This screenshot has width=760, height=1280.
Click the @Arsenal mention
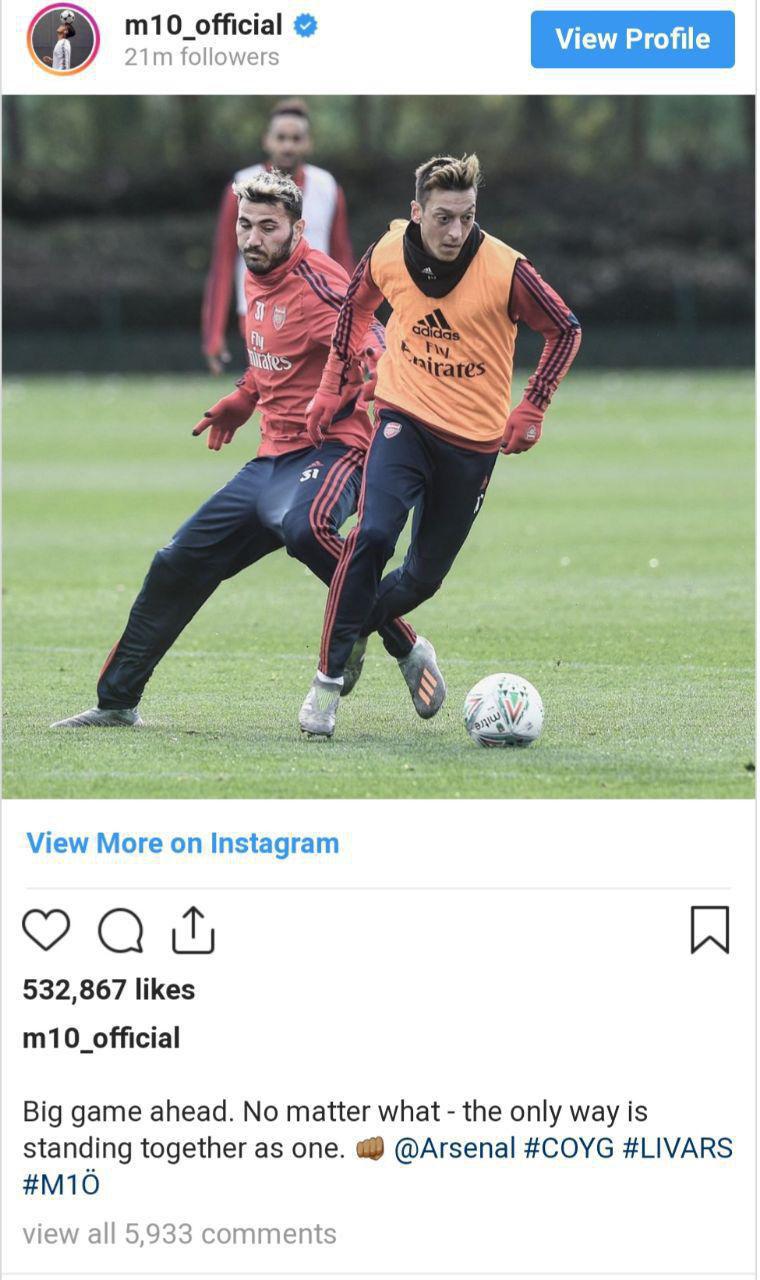pos(455,1148)
